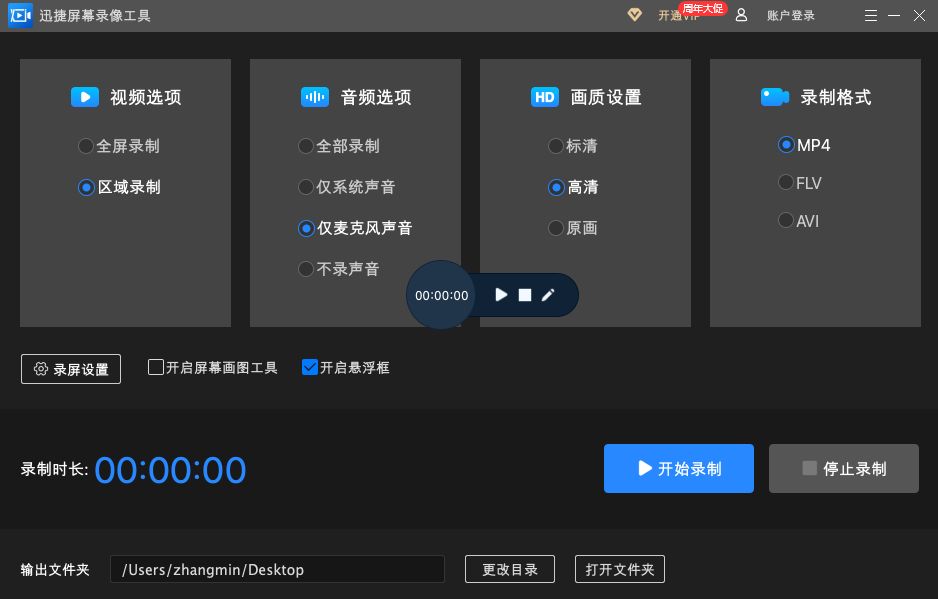Viewport: 938px width, 599px height.
Task: Click the 视频选项 video icon
Action: (85, 97)
